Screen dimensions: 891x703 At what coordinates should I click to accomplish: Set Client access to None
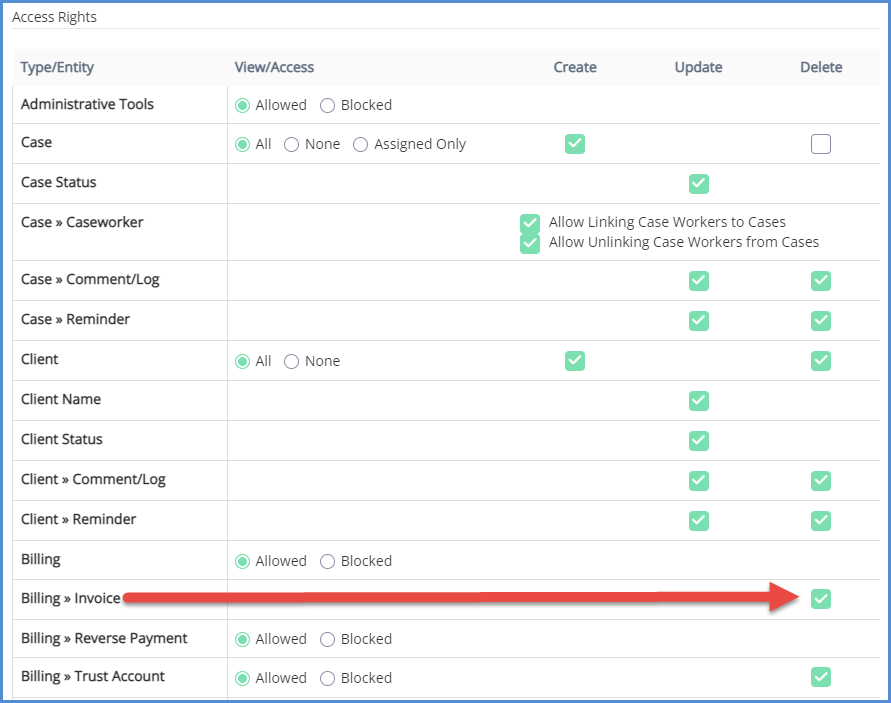click(292, 361)
